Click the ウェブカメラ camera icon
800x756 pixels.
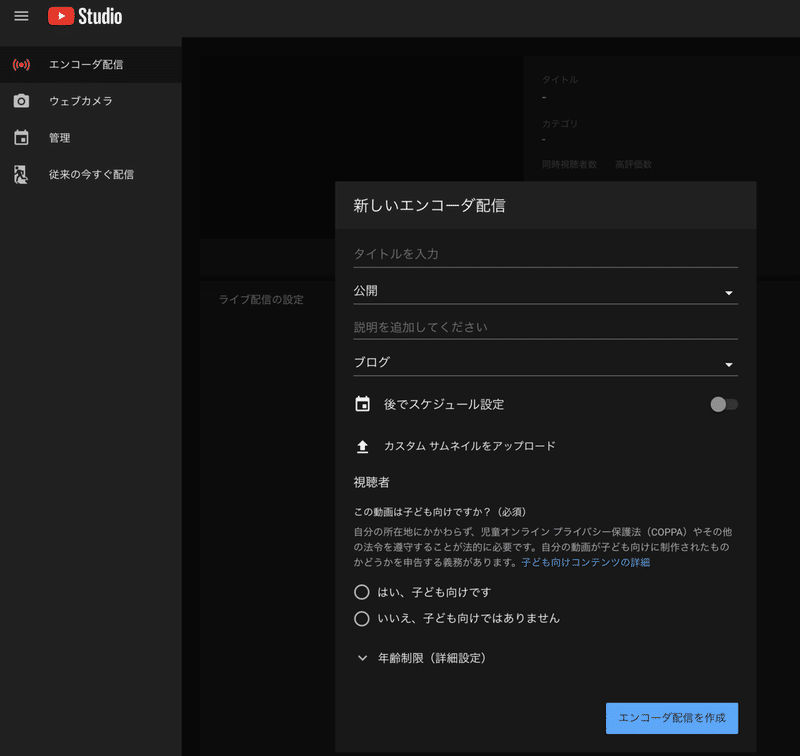click(21, 100)
